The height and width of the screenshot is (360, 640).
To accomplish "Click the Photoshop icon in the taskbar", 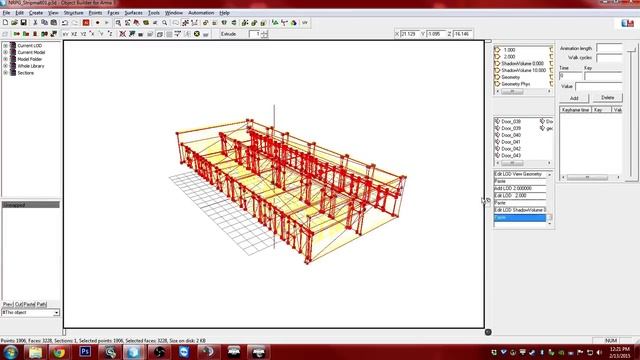I will click(85, 352).
